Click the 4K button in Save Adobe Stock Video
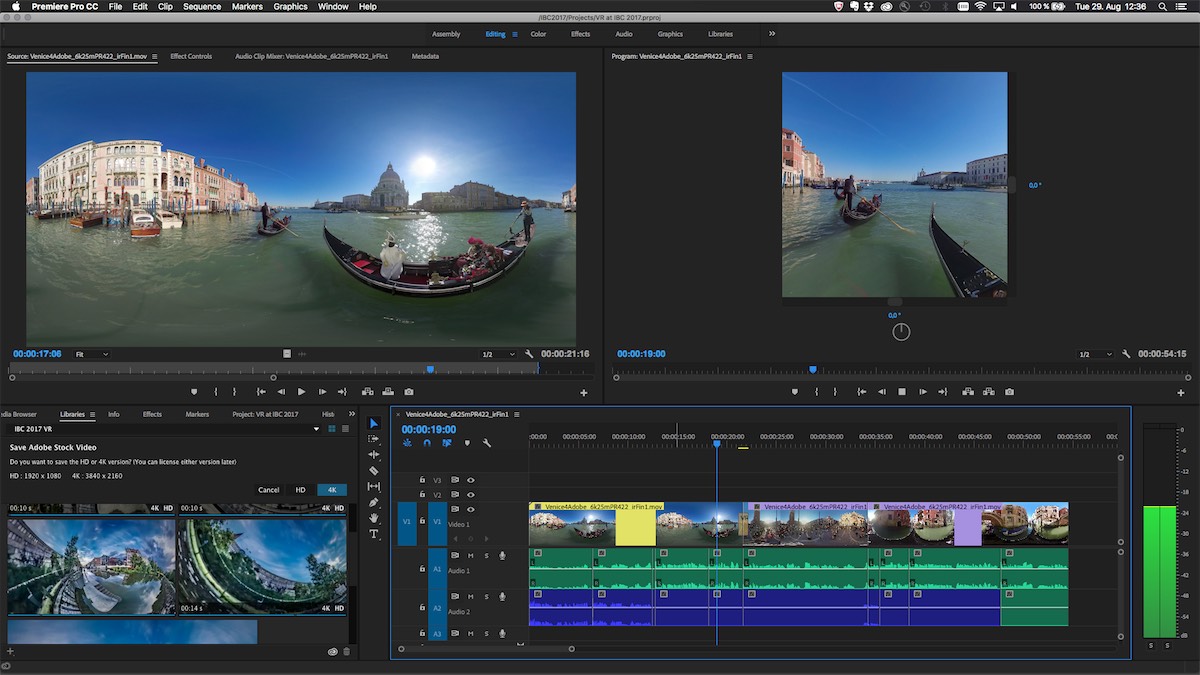Screen dimensions: 1200x675 331,490
